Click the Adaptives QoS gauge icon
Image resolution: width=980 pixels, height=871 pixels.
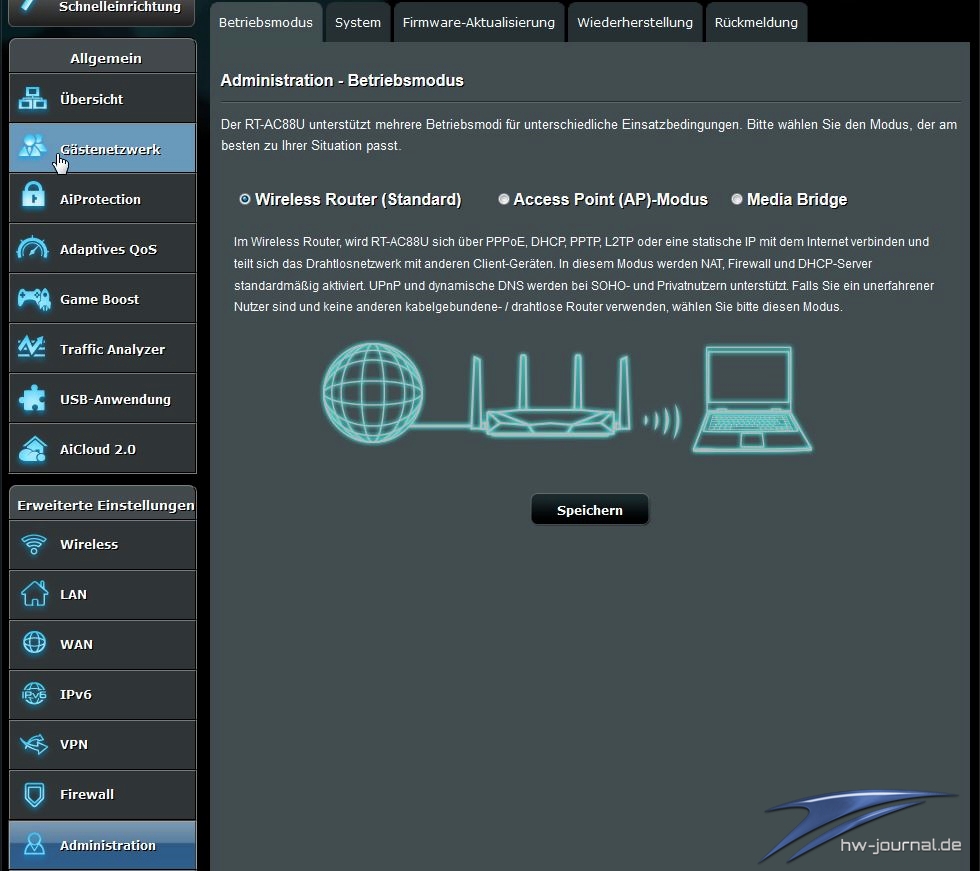[x=32, y=248]
